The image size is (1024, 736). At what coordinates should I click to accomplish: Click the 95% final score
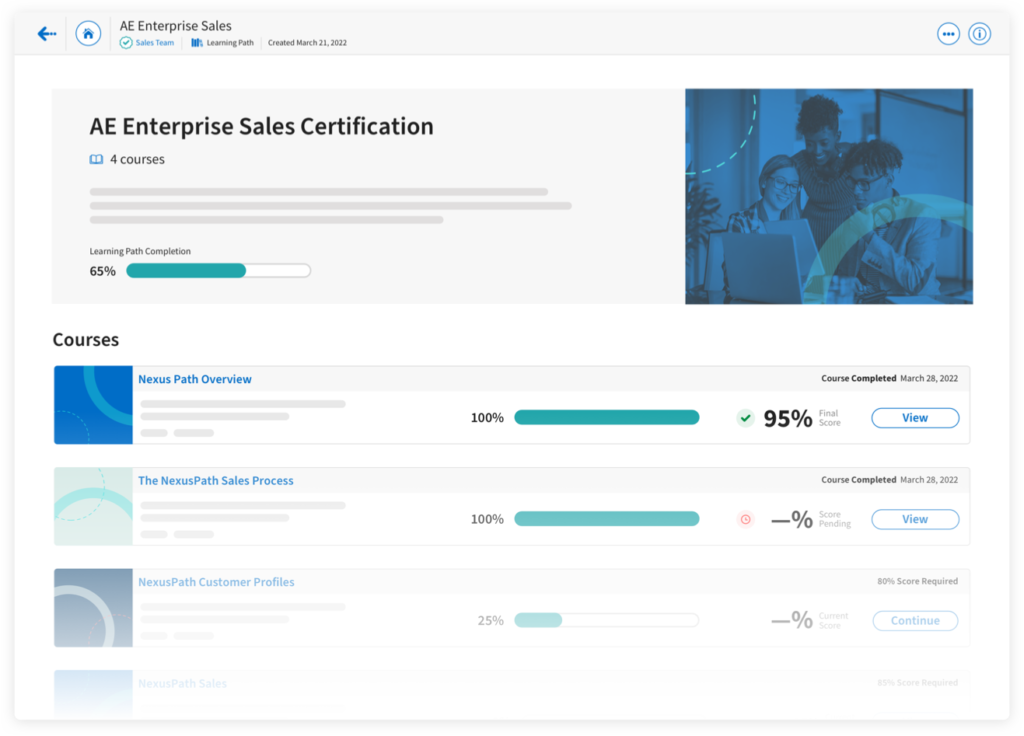(788, 419)
